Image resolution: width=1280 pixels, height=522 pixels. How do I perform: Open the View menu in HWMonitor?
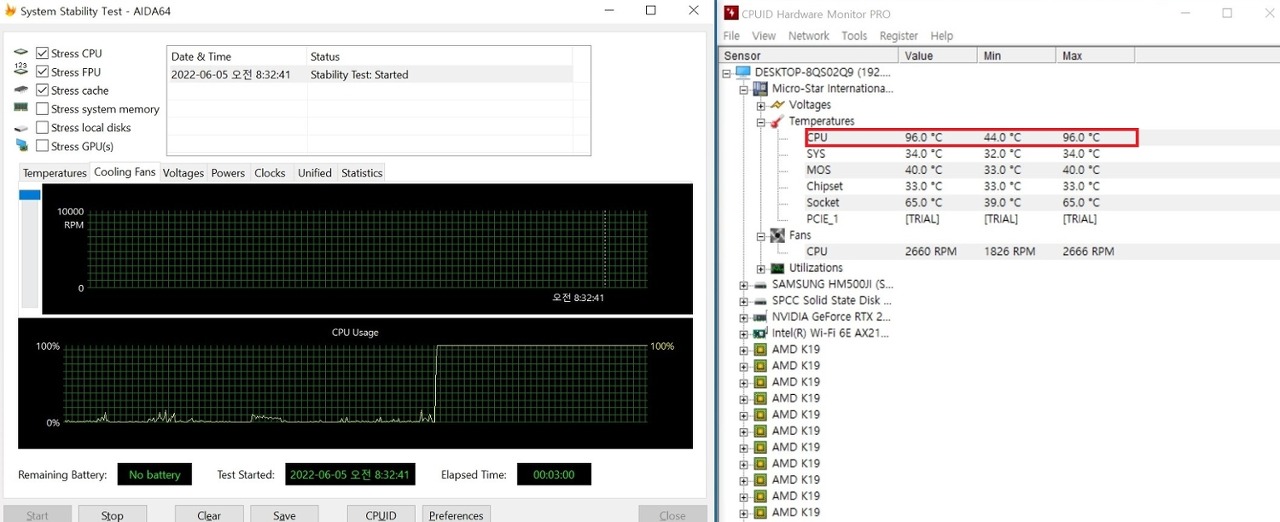pyautogui.click(x=764, y=36)
